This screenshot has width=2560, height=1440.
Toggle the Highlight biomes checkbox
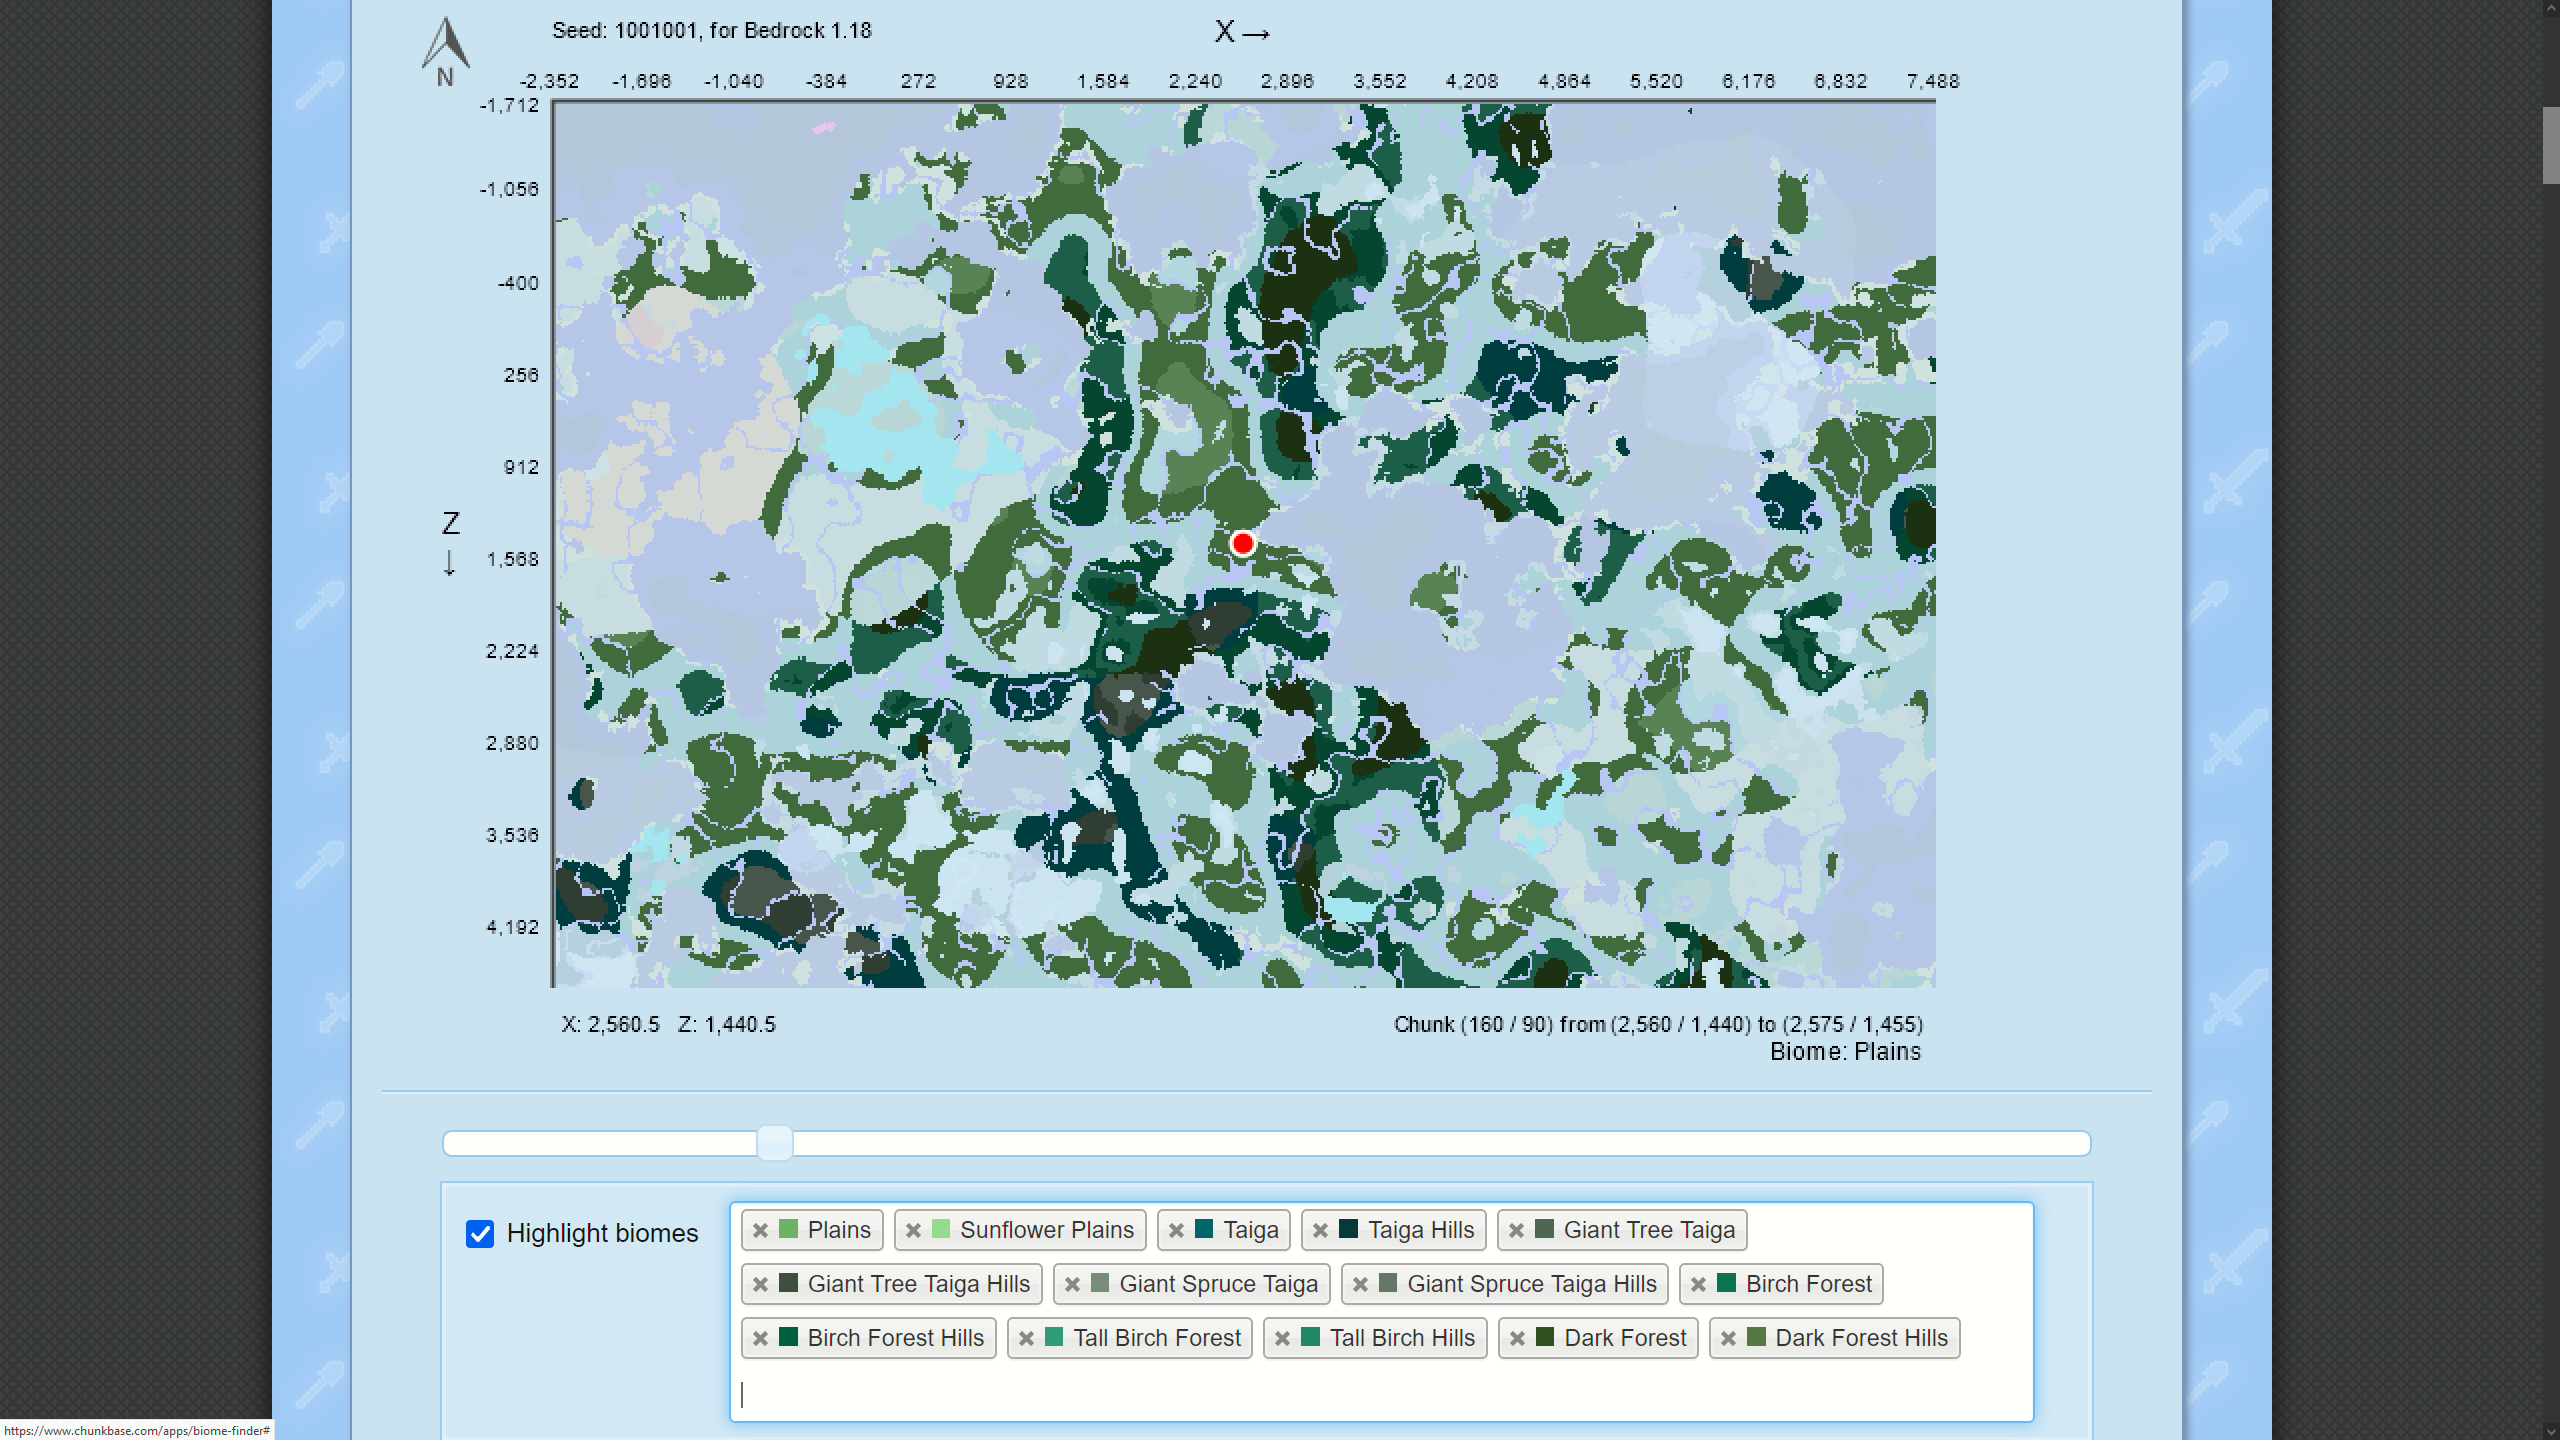click(480, 1234)
